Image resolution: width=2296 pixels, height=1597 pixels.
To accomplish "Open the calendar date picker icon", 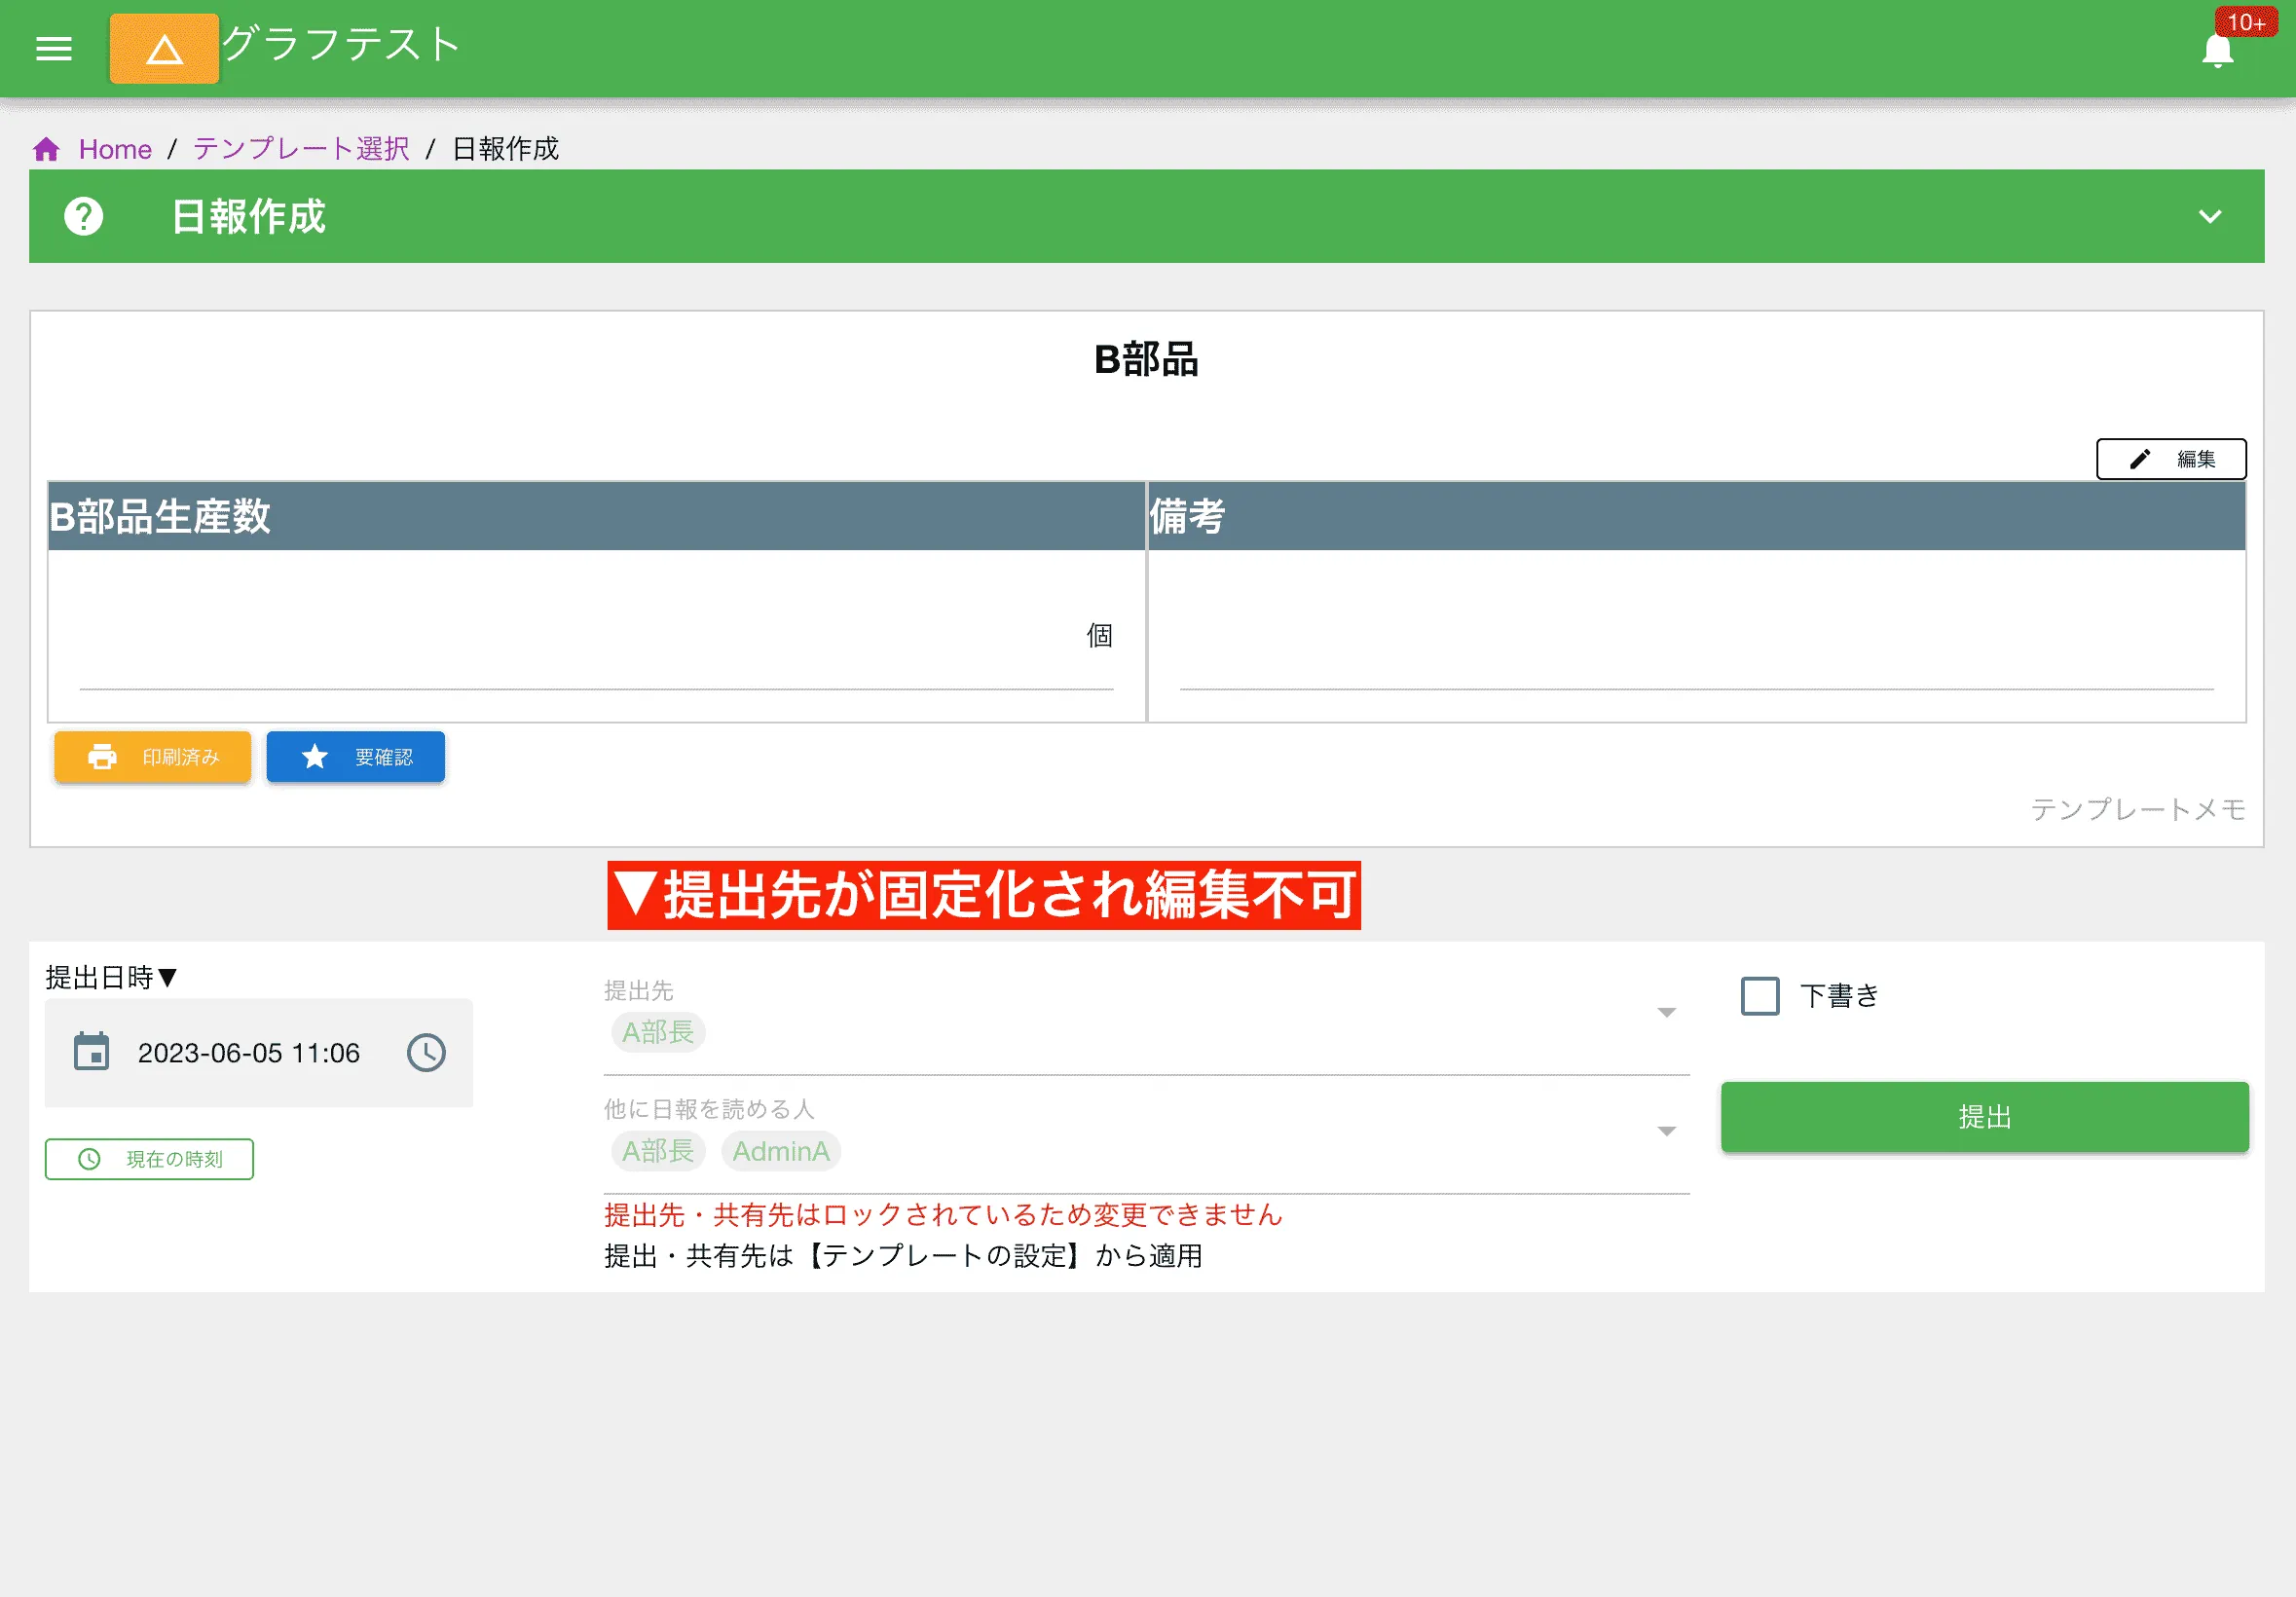I will pyautogui.click(x=91, y=1053).
